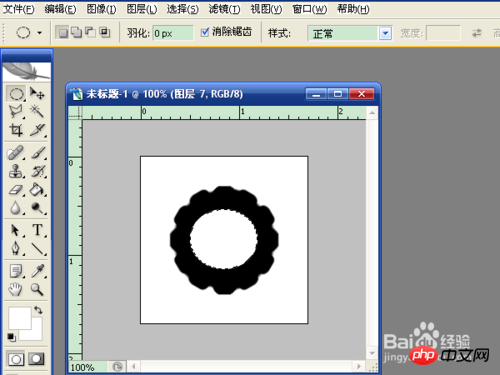Open the tool preset picker arrow
This screenshot has width=500, height=375.
(40, 33)
